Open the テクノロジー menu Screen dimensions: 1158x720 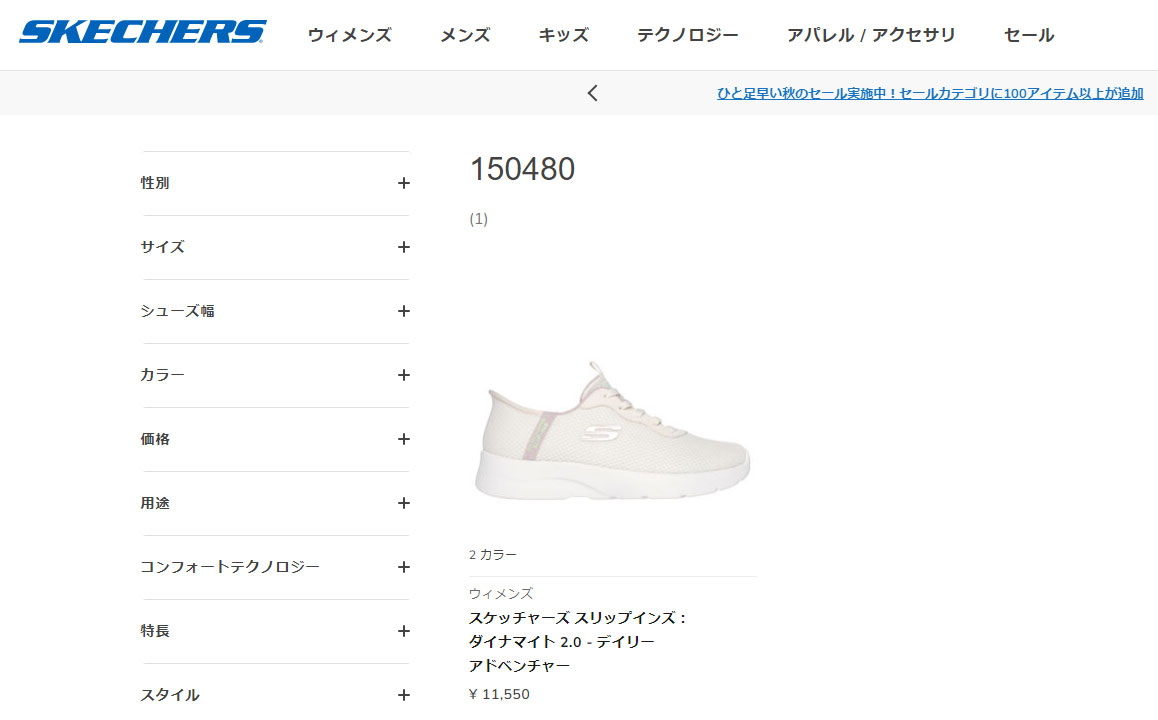pyautogui.click(x=688, y=35)
